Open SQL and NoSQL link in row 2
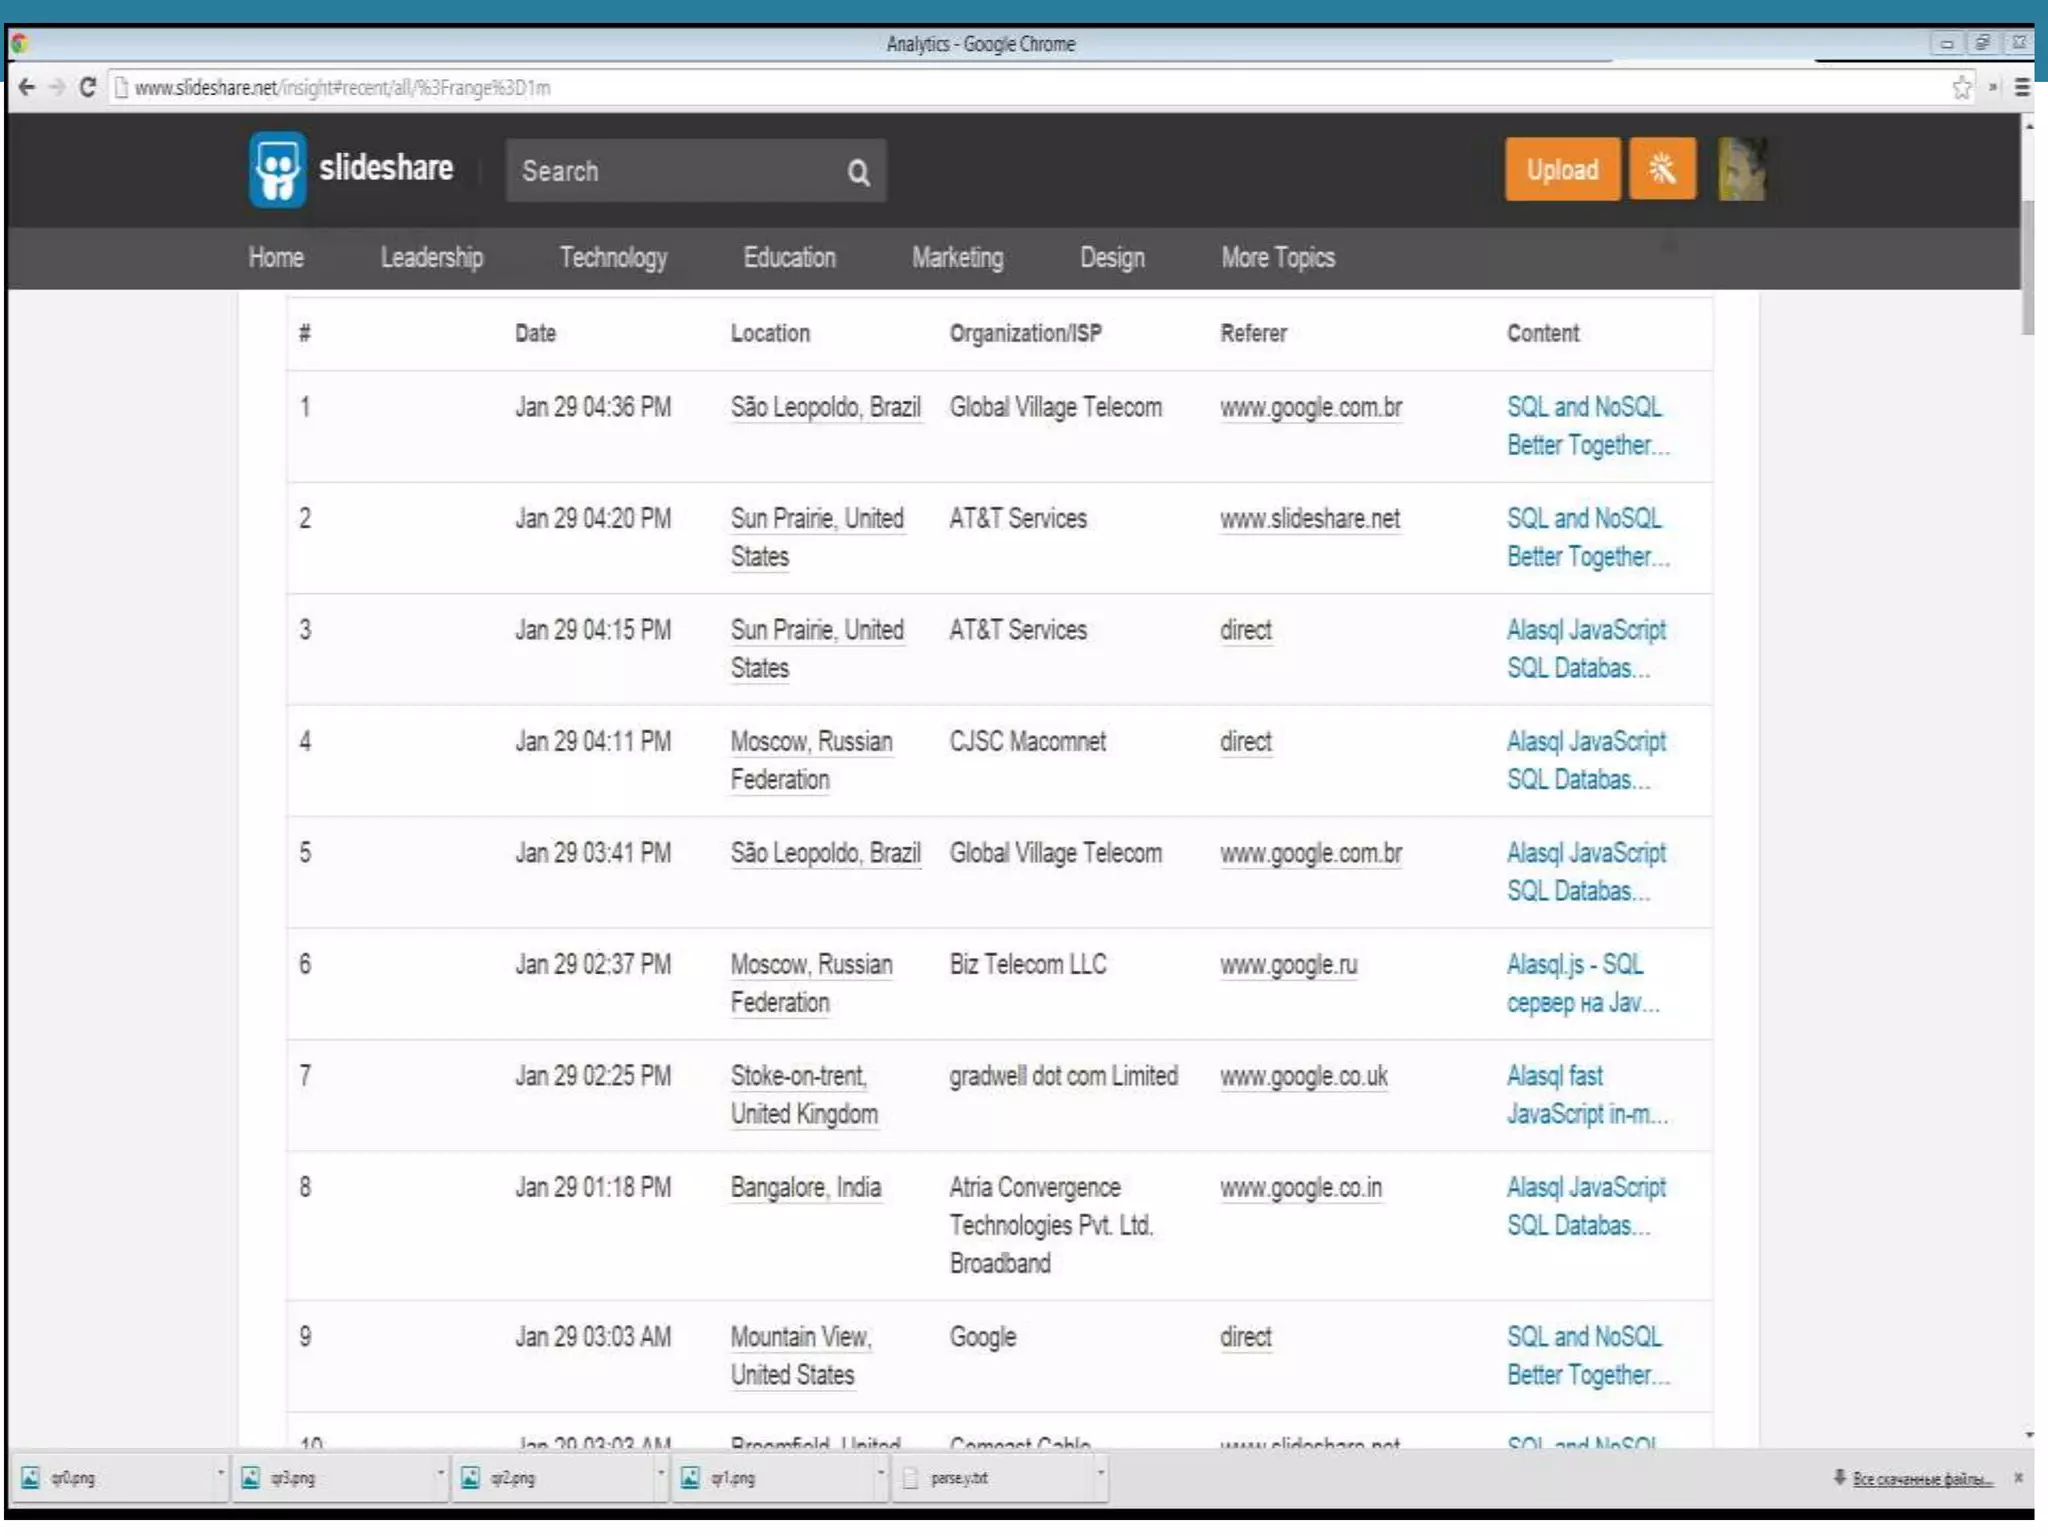 coord(1588,538)
